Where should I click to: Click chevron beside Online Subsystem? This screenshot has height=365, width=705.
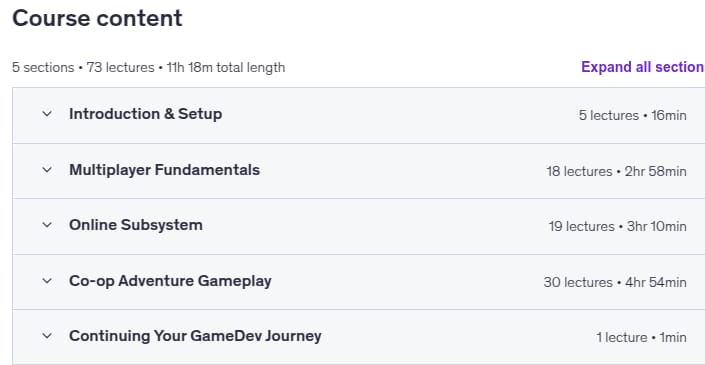tap(47, 225)
